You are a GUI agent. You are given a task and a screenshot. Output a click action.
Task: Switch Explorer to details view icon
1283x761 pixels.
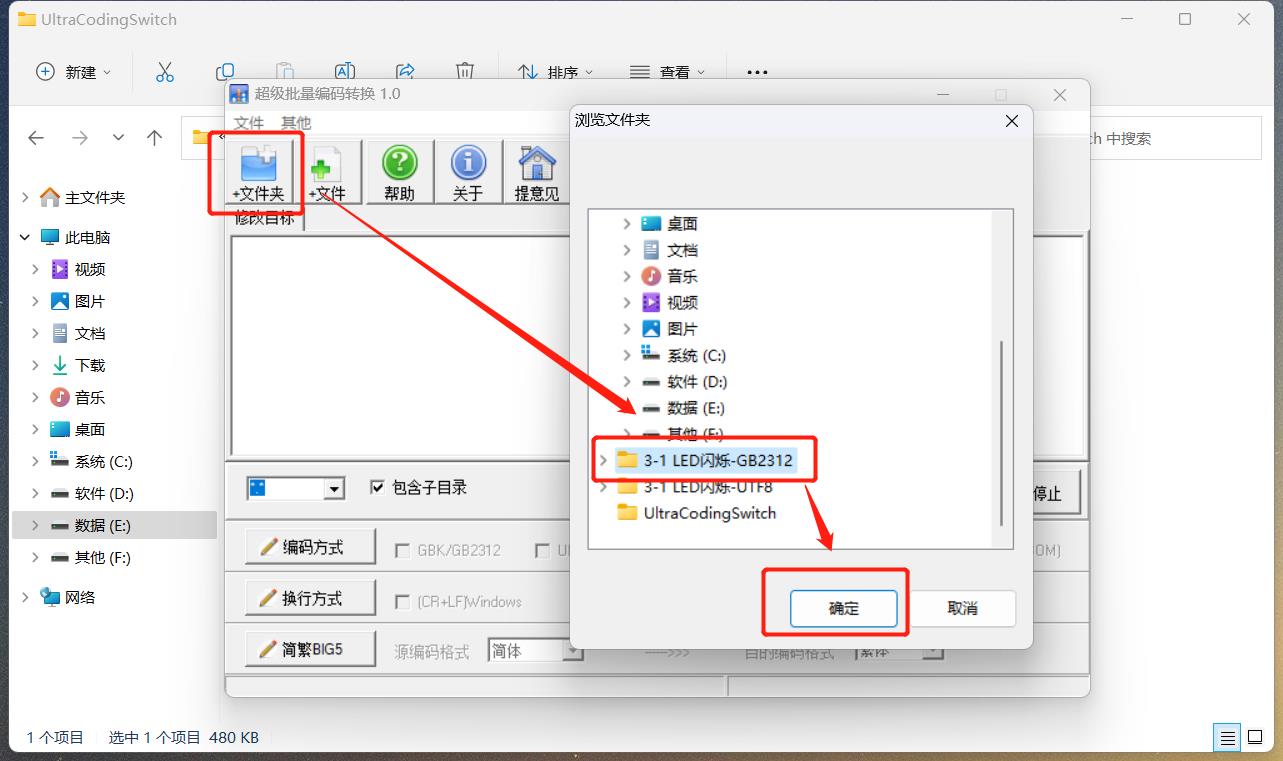coord(1227,738)
